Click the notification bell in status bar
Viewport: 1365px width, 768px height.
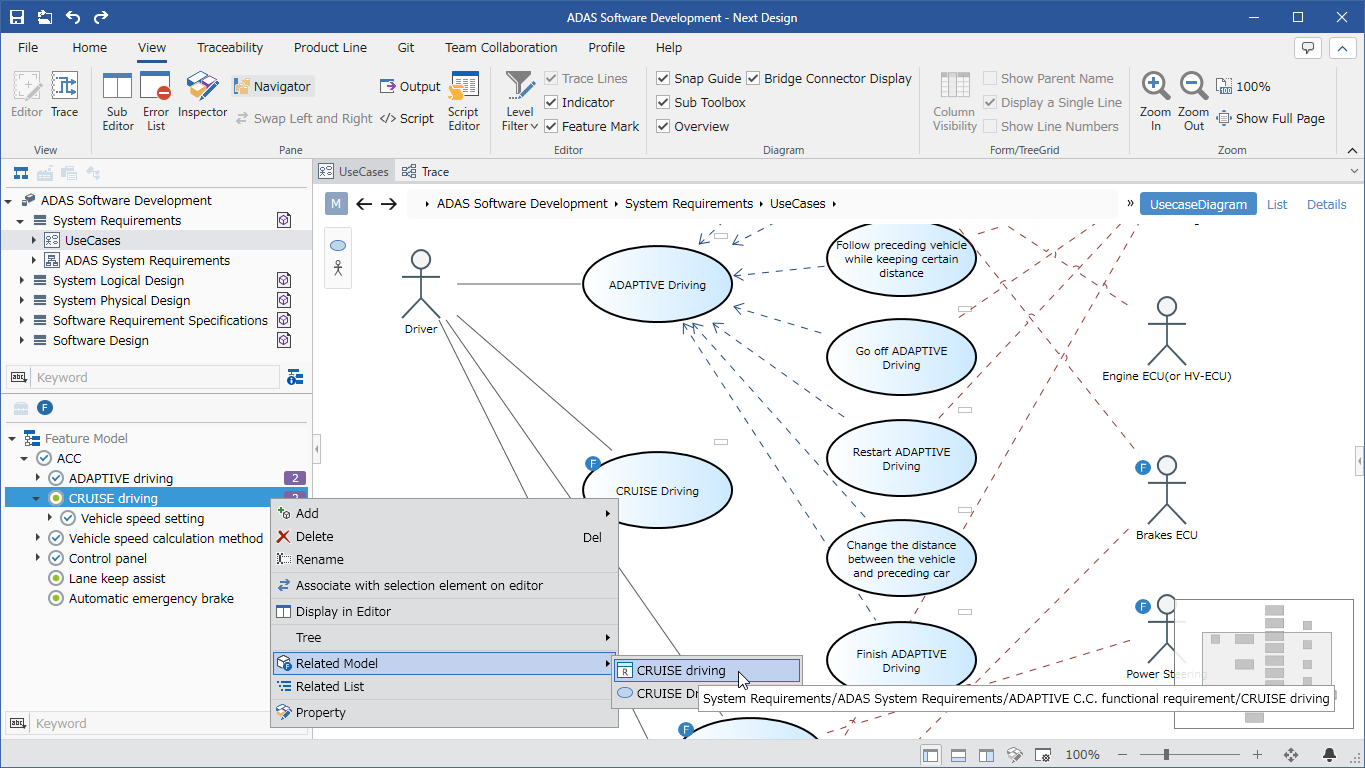click(x=1330, y=755)
